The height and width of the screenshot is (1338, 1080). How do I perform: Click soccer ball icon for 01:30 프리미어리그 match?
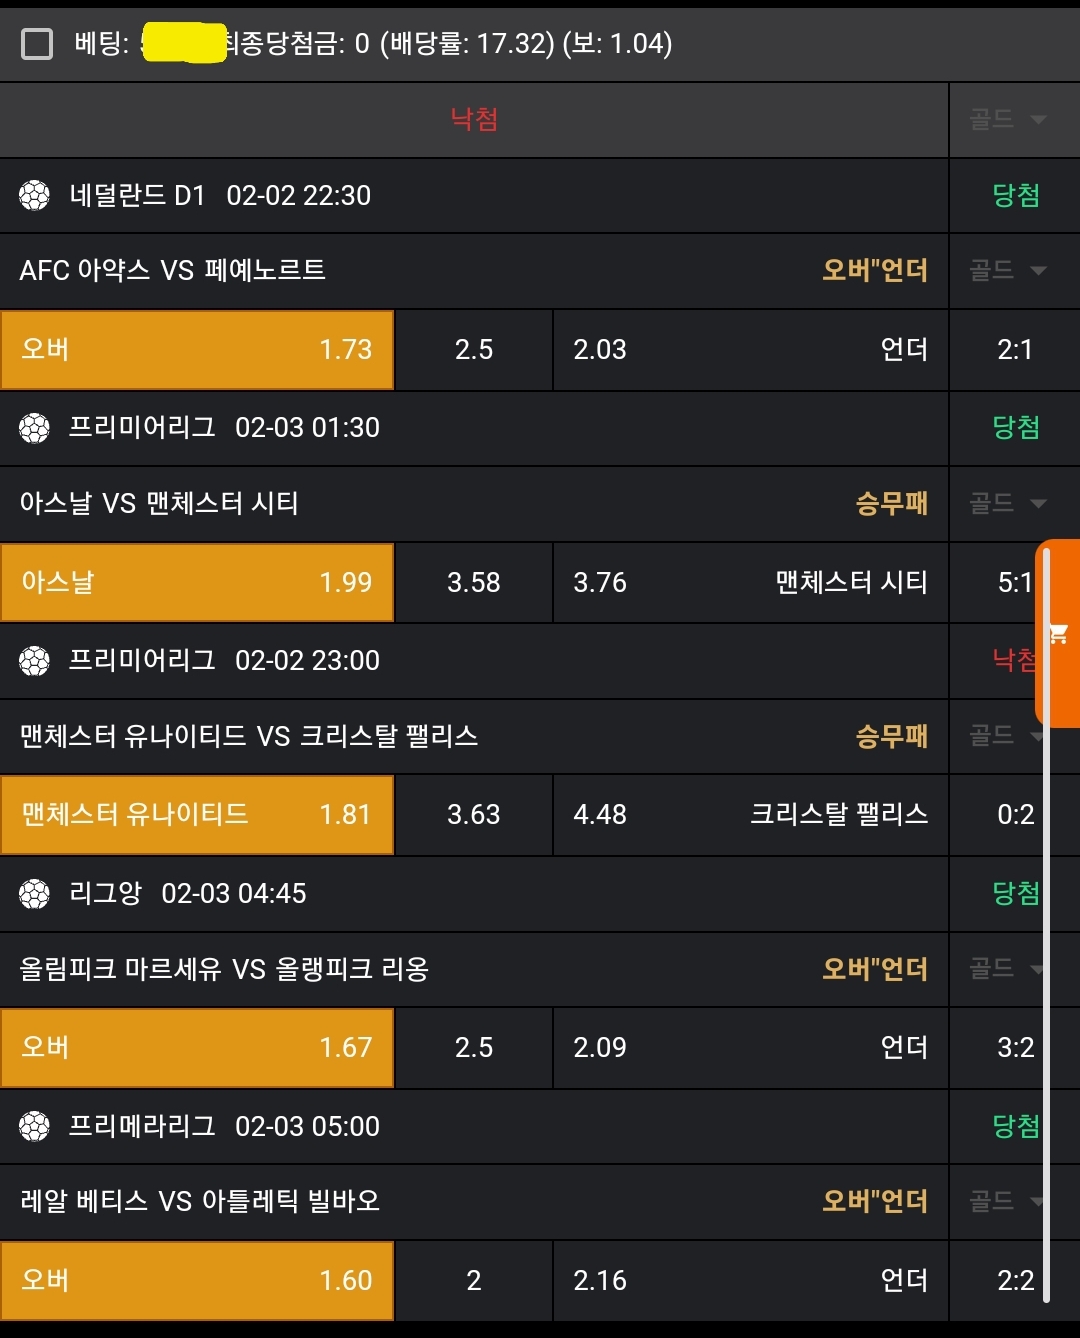click(34, 428)
